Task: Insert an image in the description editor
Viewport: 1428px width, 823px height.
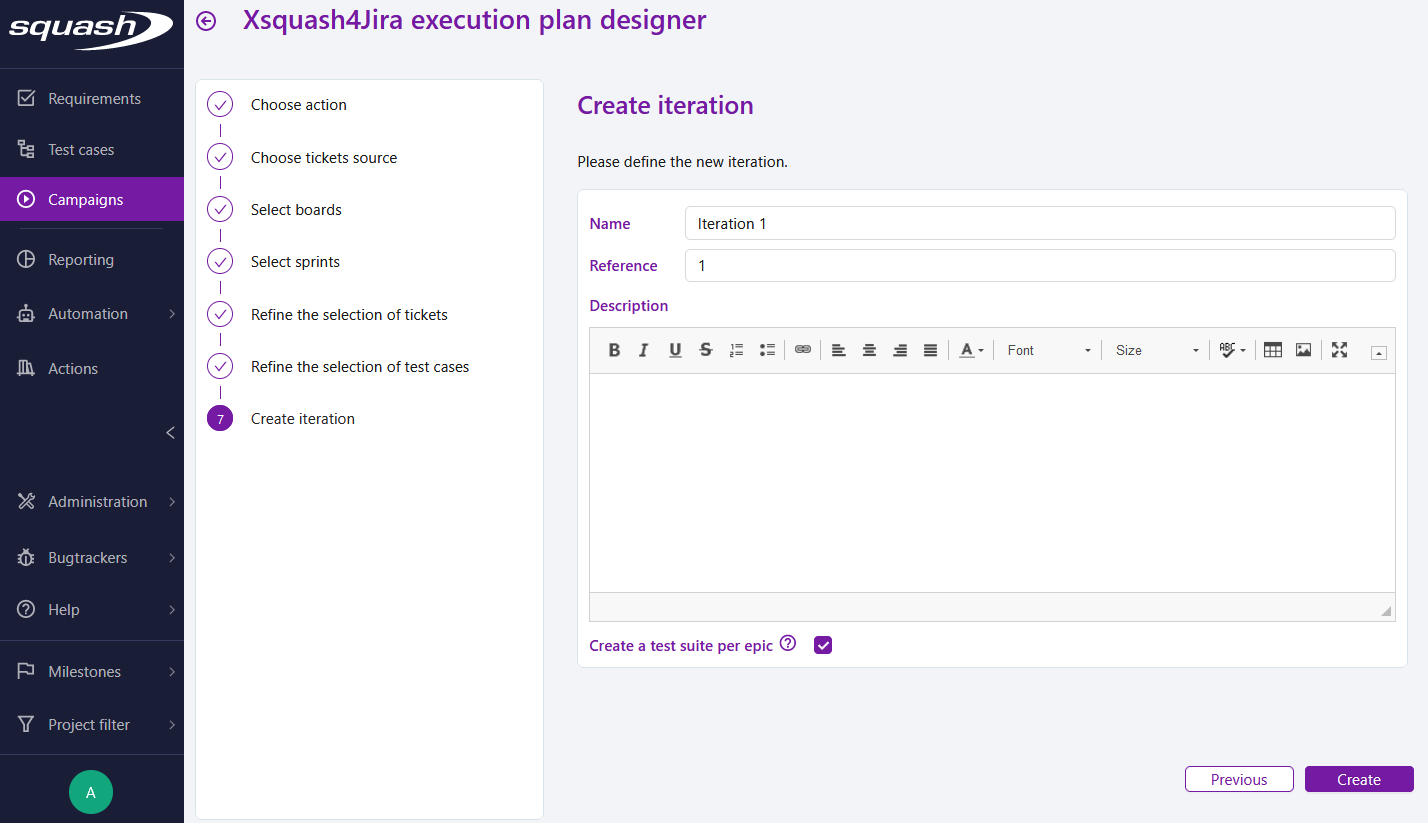Action: point(1304,349)
